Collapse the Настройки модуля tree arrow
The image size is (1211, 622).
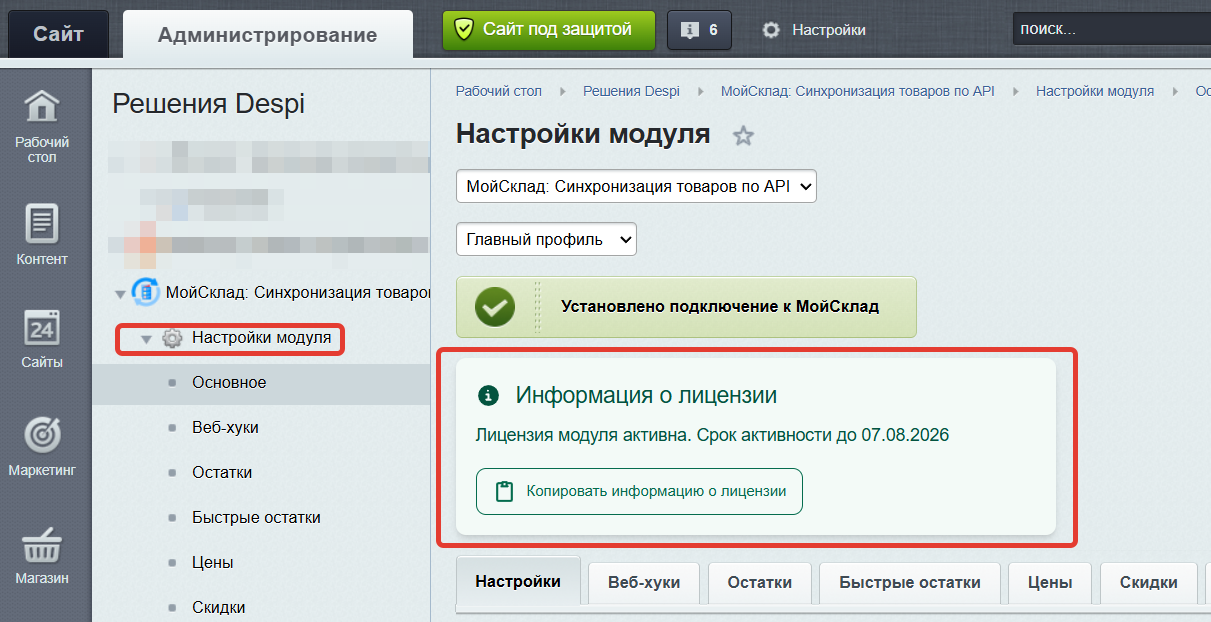(147, 340)
